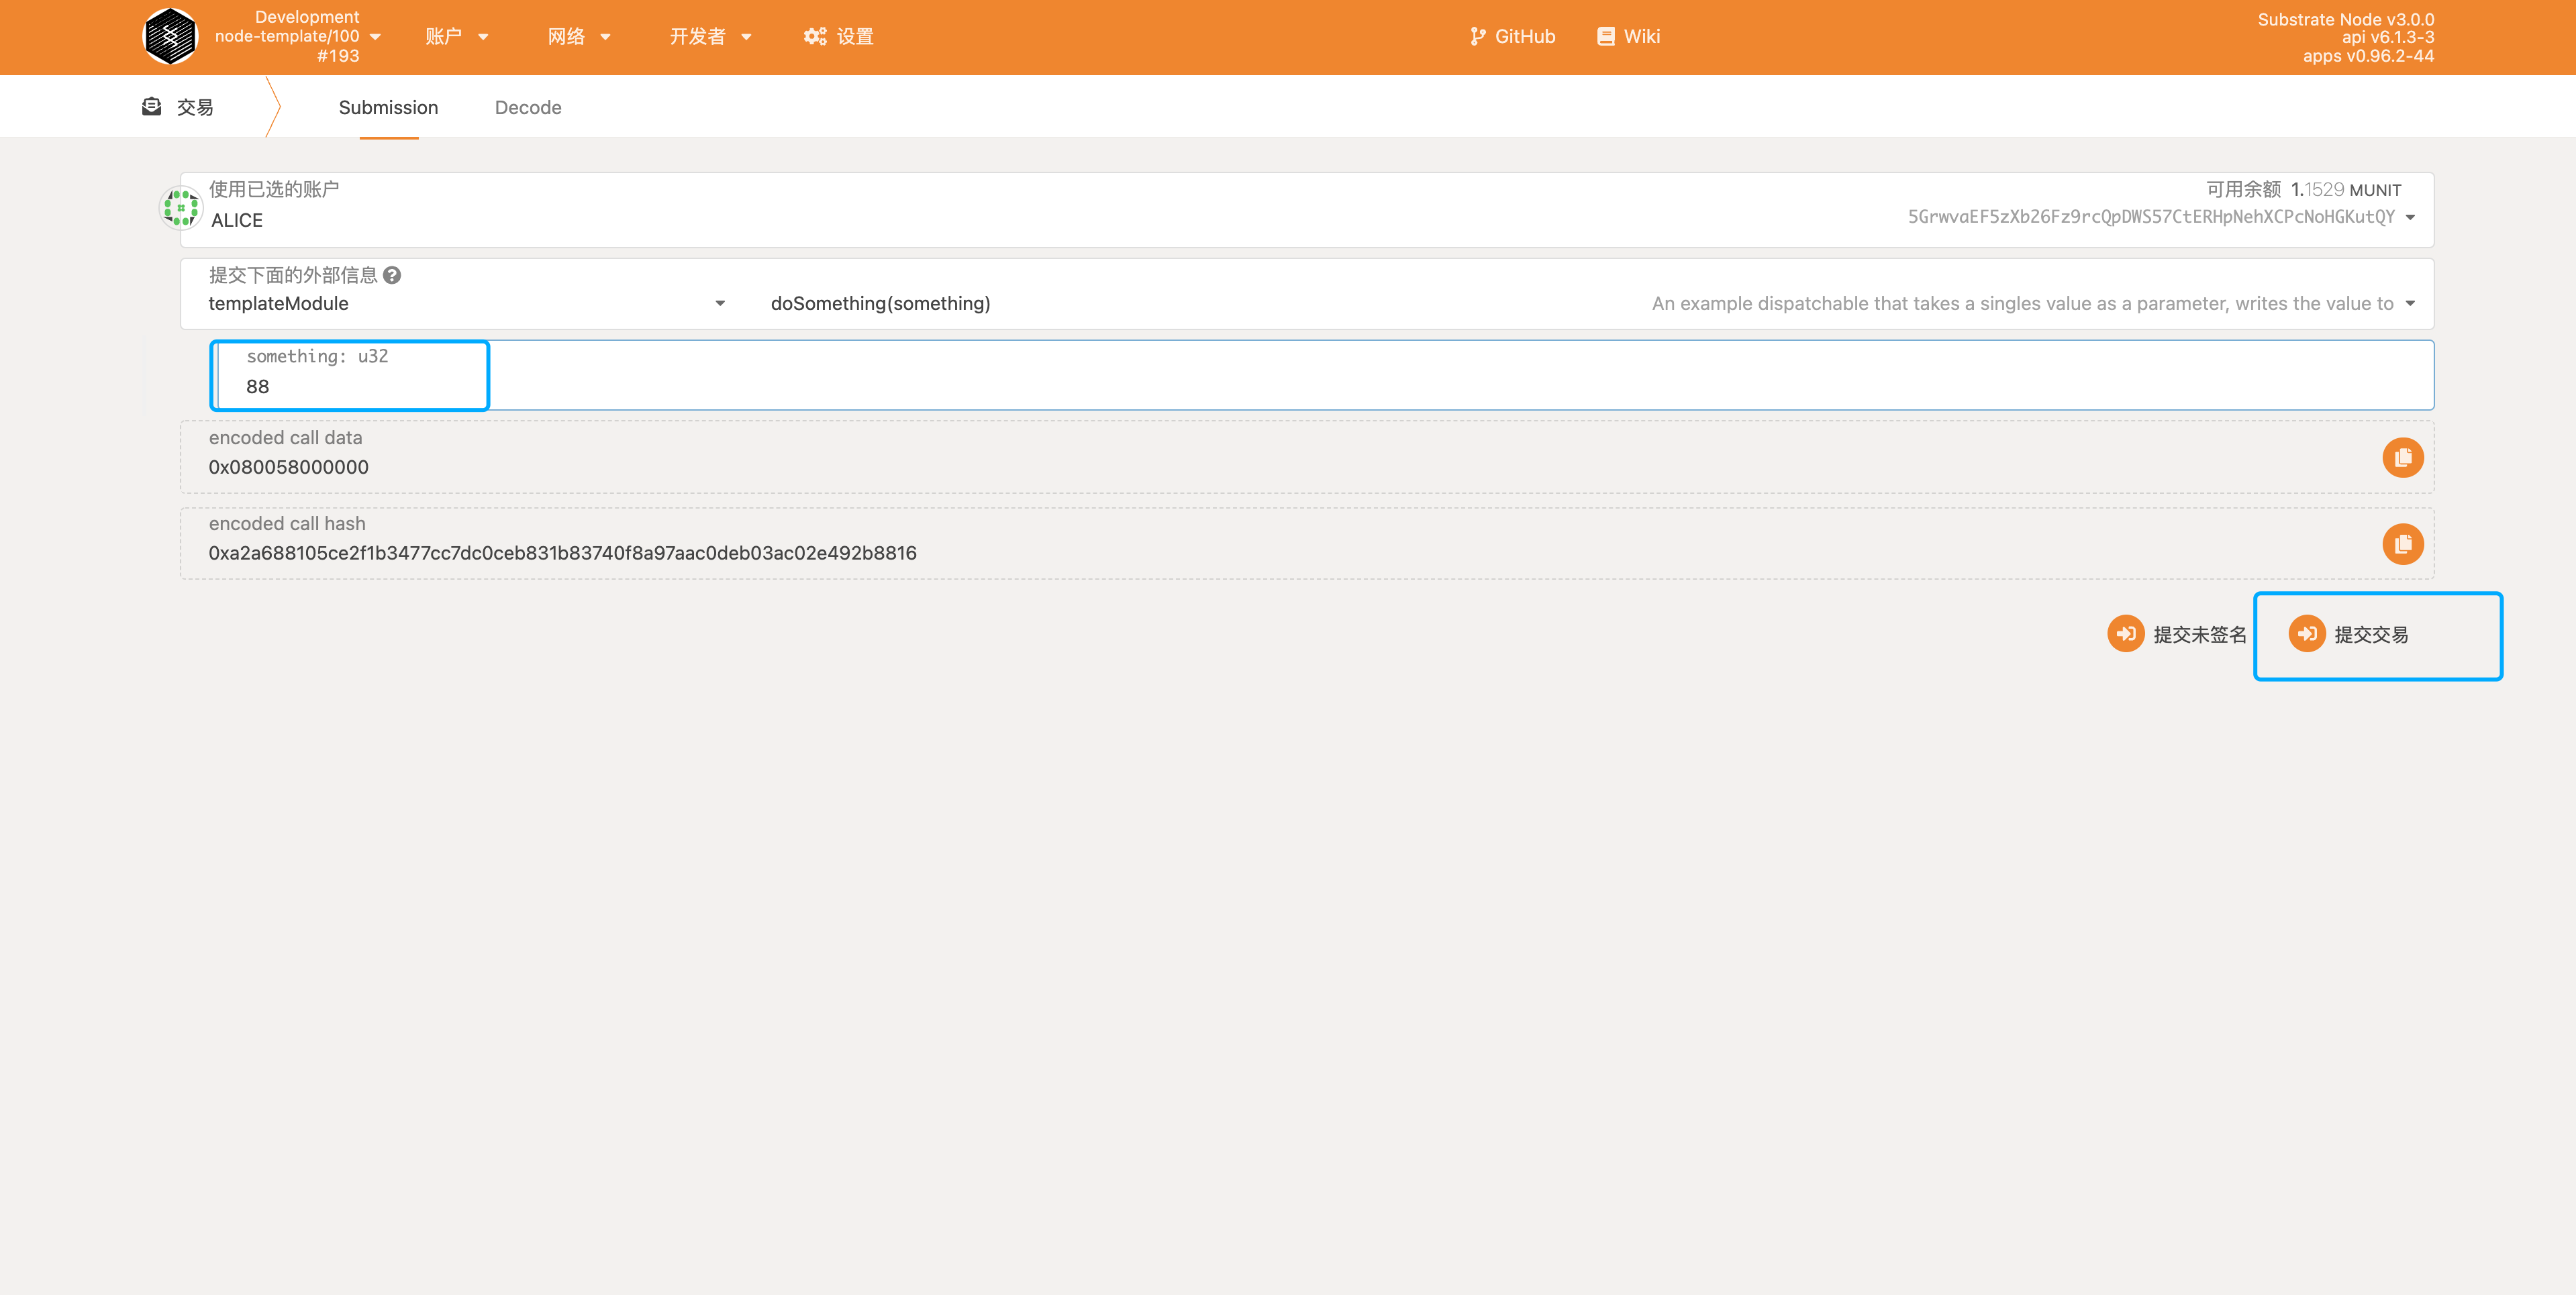Click the Substrate node logo
Image resolution: width=2576 pixels, height=1295 pixels.
(170, 37)
